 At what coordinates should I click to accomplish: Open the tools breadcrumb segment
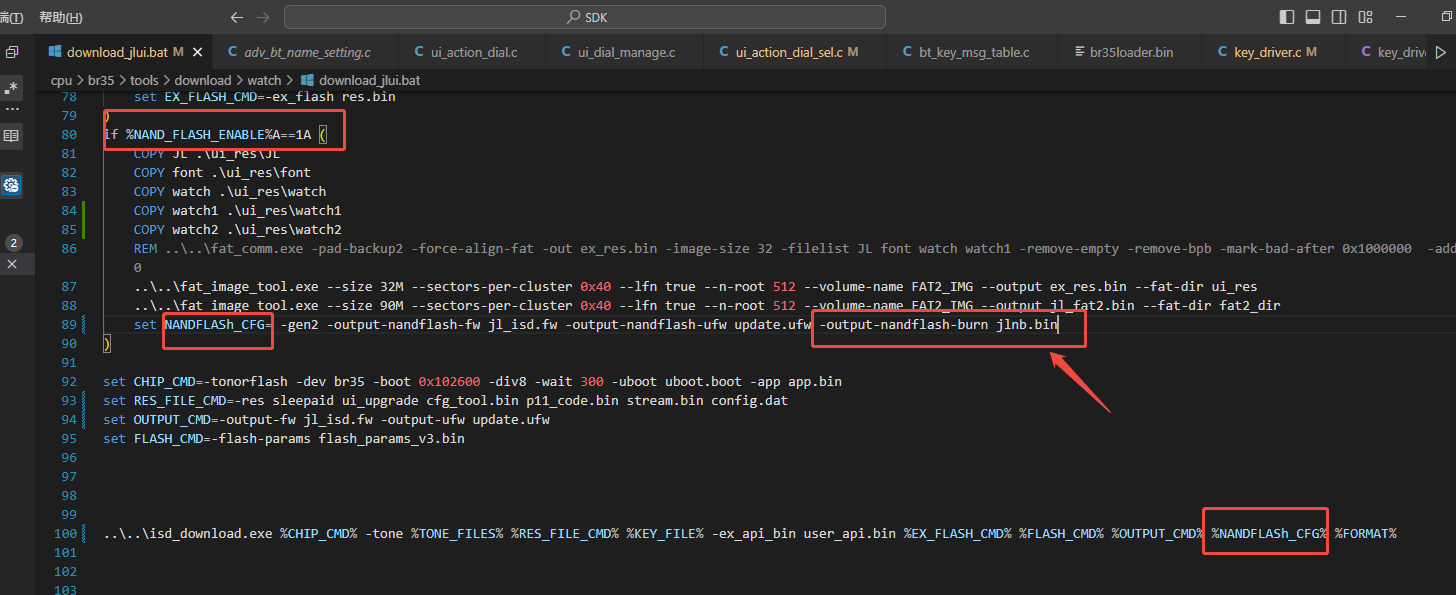pos(145,80)
